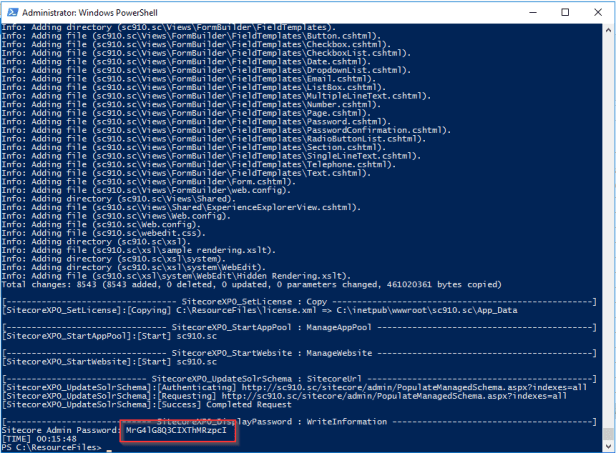Click the license.xml copying line

[260, 310]
